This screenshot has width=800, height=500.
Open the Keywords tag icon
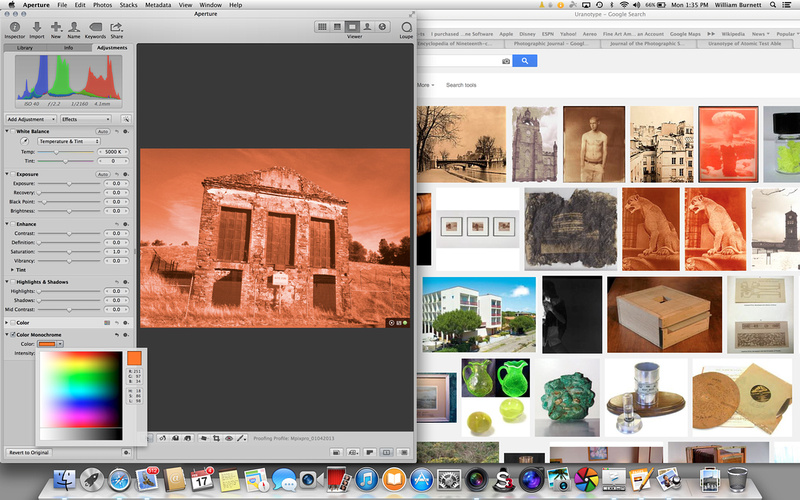point(95,27)
